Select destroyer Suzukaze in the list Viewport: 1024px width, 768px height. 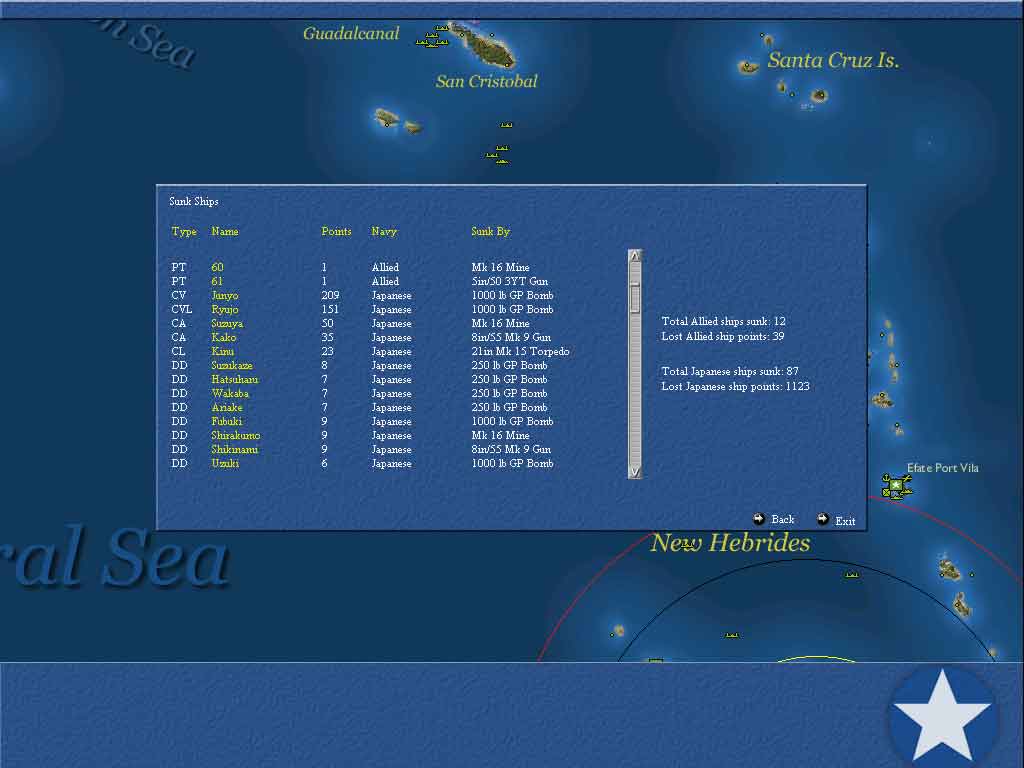pyautogui.click(x=232, y=366)
